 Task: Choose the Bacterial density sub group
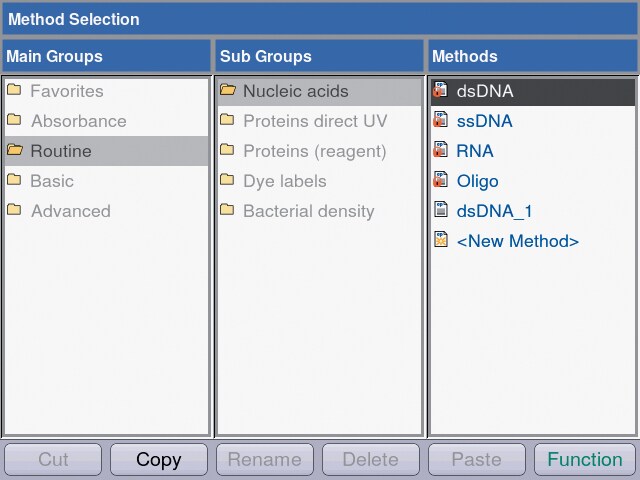[320, 211]
